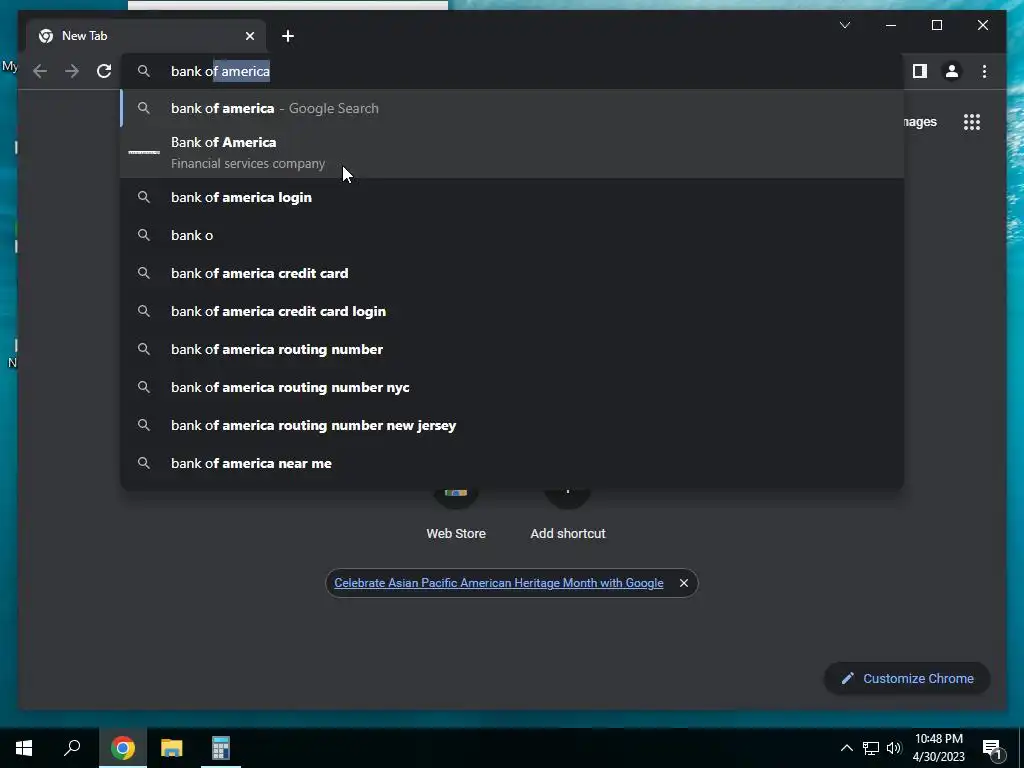Select Bank of America financial services company suggestion
Viewport: 1024px width, 768px height.
click(x=512, y=152)
